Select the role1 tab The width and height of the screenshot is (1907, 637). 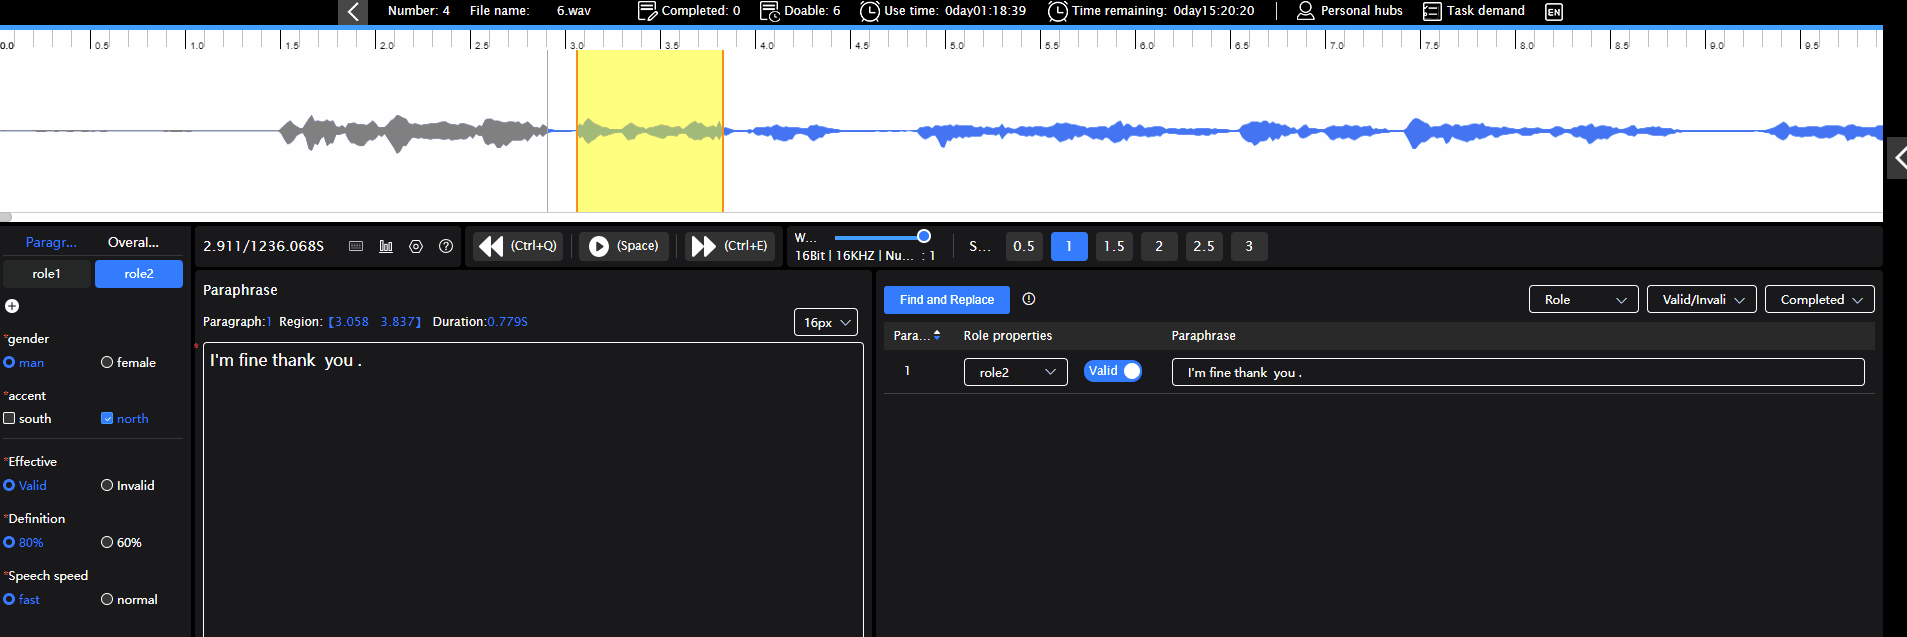pyautogui.click(x=47, y=274)
